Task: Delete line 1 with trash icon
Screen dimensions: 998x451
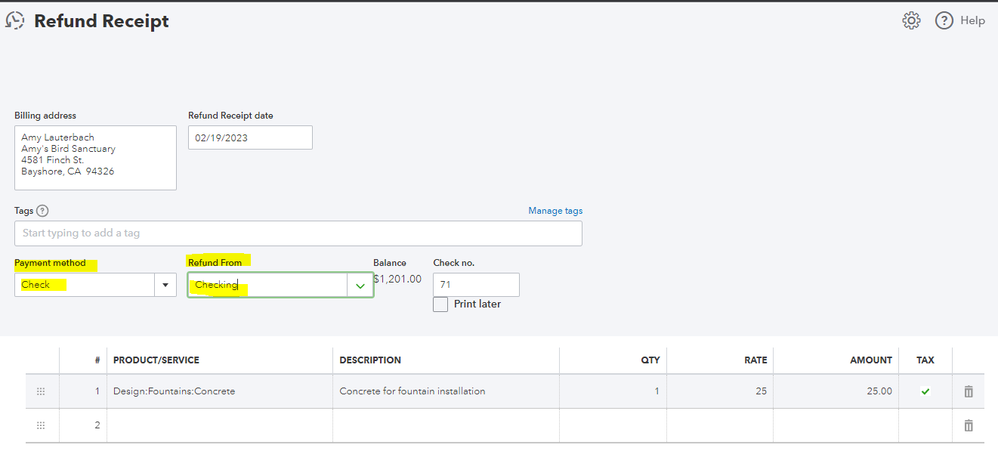Action: pyautogui.click(x=968, y=392)
